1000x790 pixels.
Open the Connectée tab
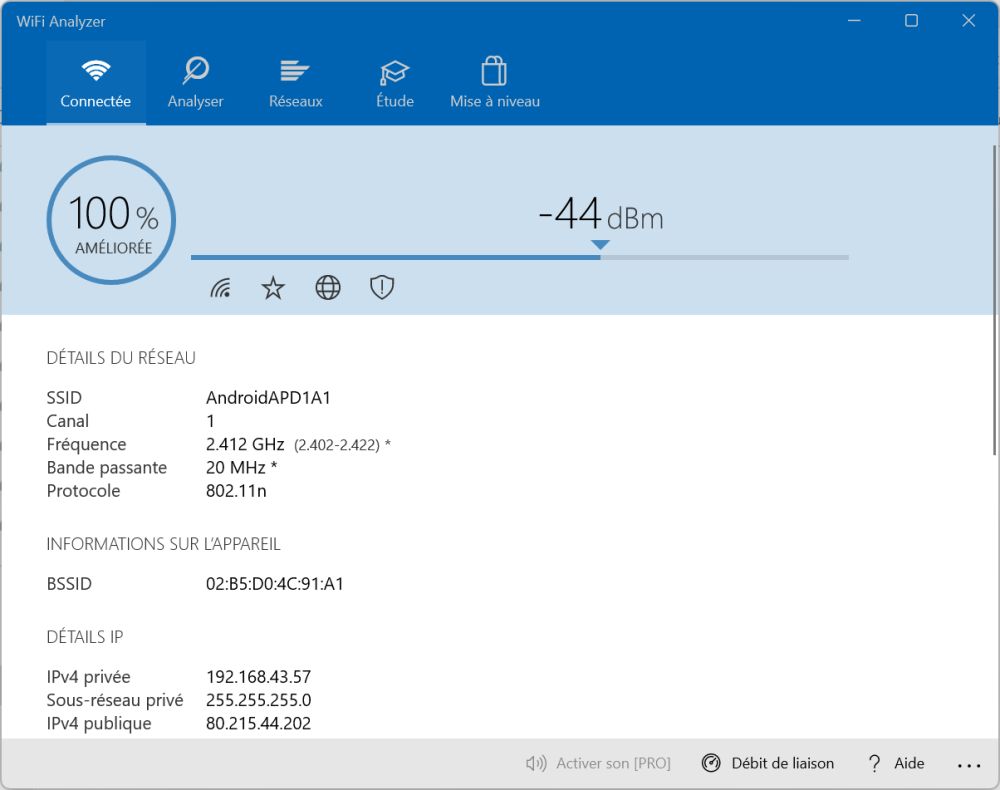96,84
